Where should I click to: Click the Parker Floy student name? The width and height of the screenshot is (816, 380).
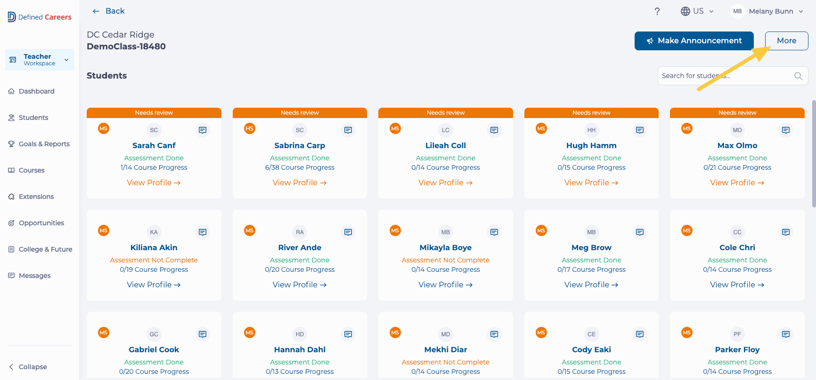click(737, 350)
